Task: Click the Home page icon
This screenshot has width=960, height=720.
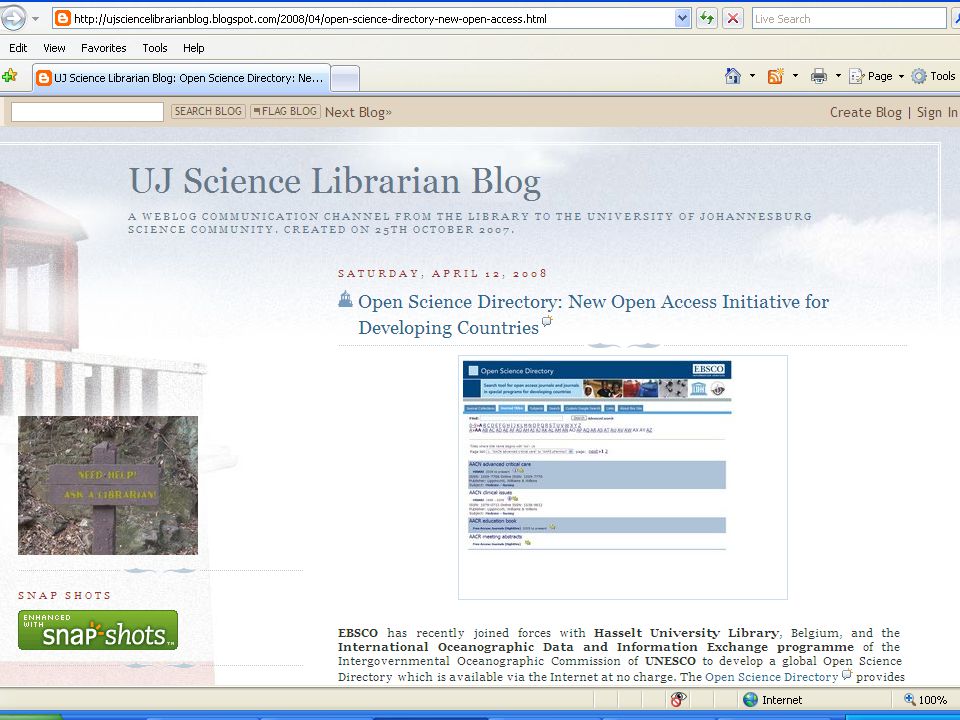Action: point(732,76)
